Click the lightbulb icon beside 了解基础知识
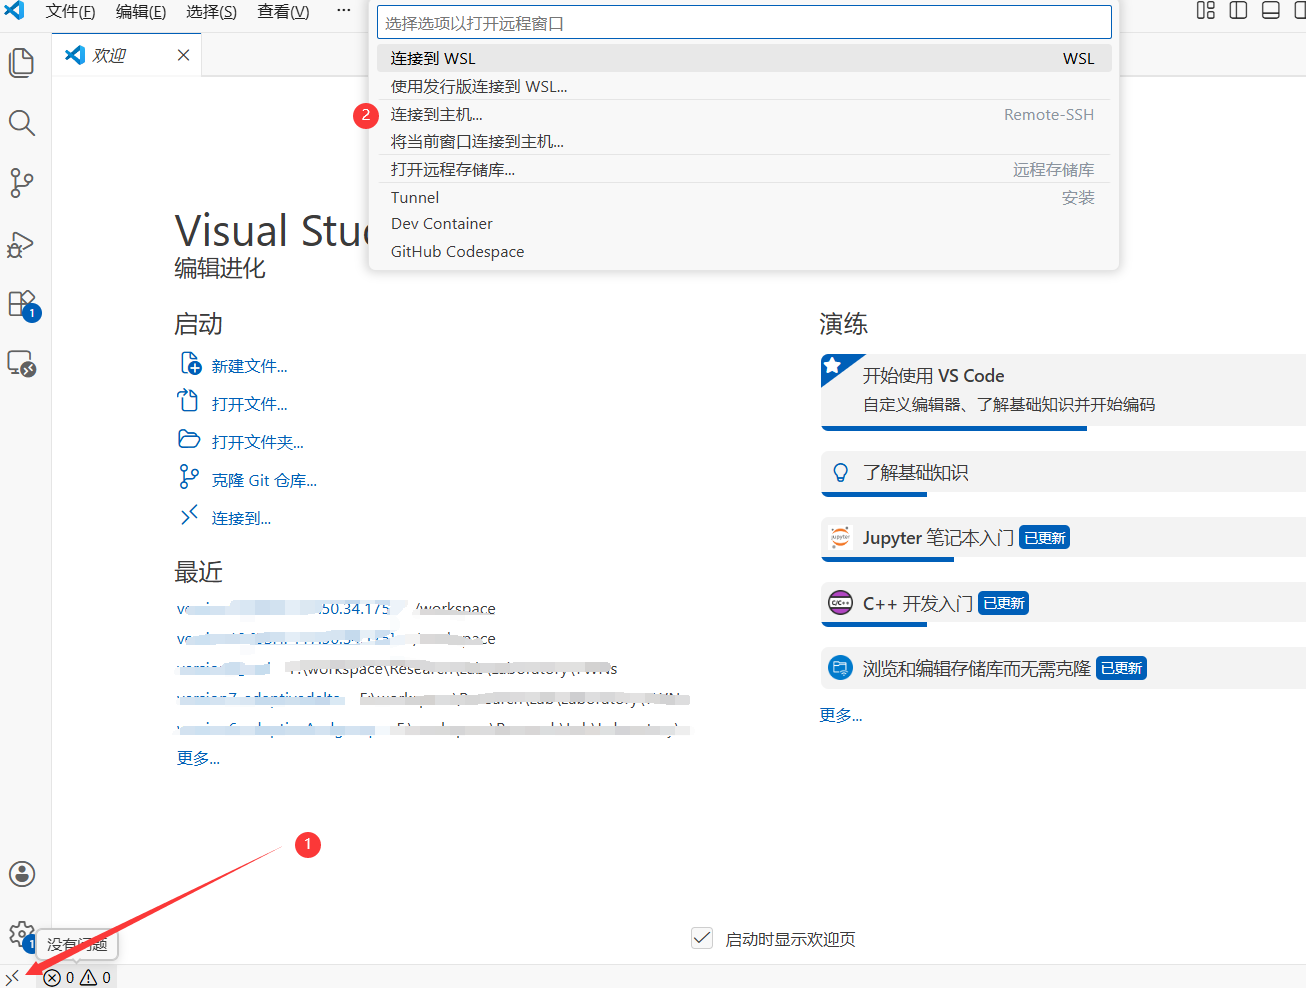1306x988 pixels. point(841,473)
